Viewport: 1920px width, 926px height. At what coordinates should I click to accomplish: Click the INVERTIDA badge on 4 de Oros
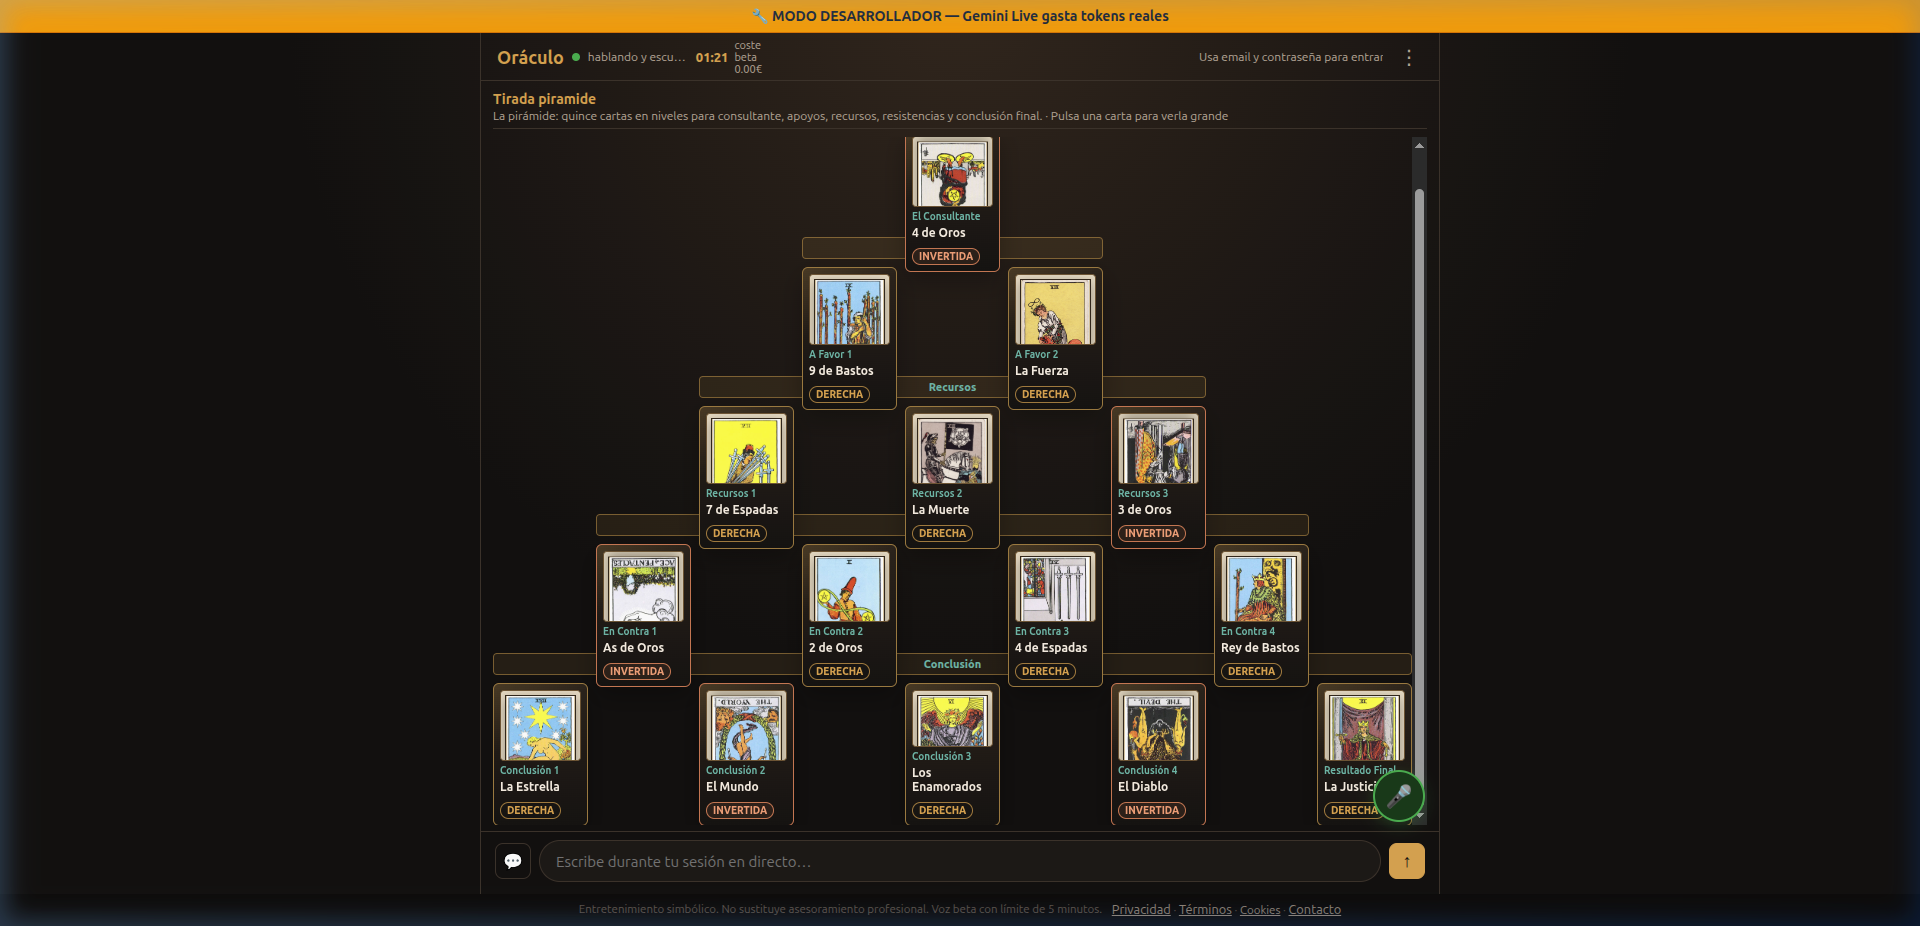[946, 257]
